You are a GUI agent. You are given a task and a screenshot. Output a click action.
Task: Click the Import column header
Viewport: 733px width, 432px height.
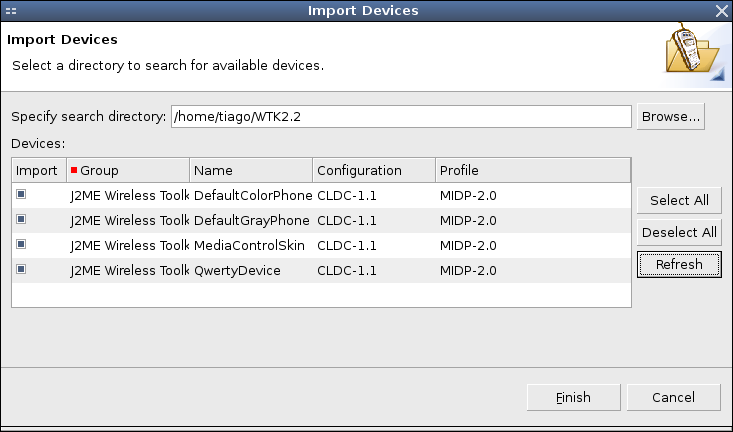39,170
